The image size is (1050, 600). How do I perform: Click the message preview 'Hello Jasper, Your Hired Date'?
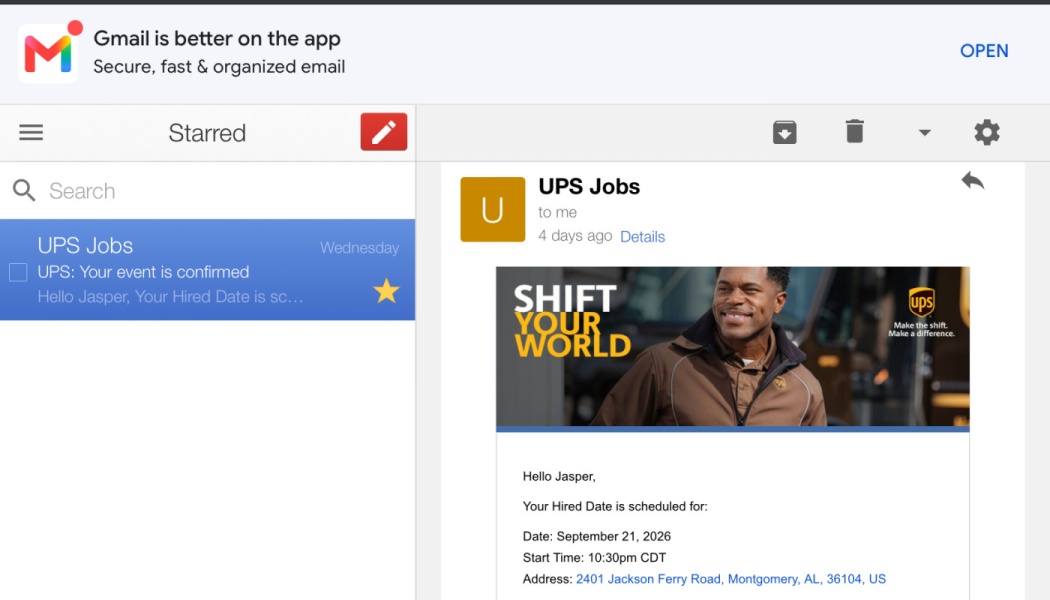[170, 297]
